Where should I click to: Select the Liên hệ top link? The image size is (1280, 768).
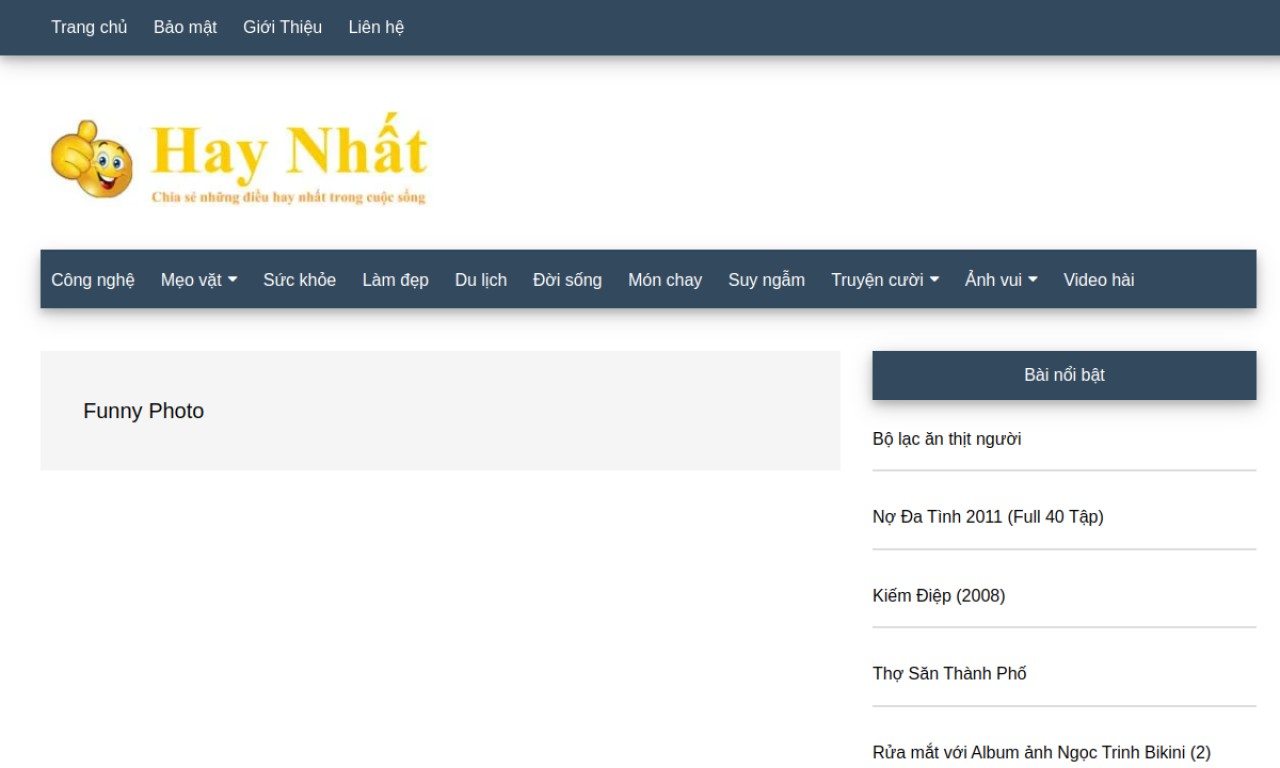376,27
